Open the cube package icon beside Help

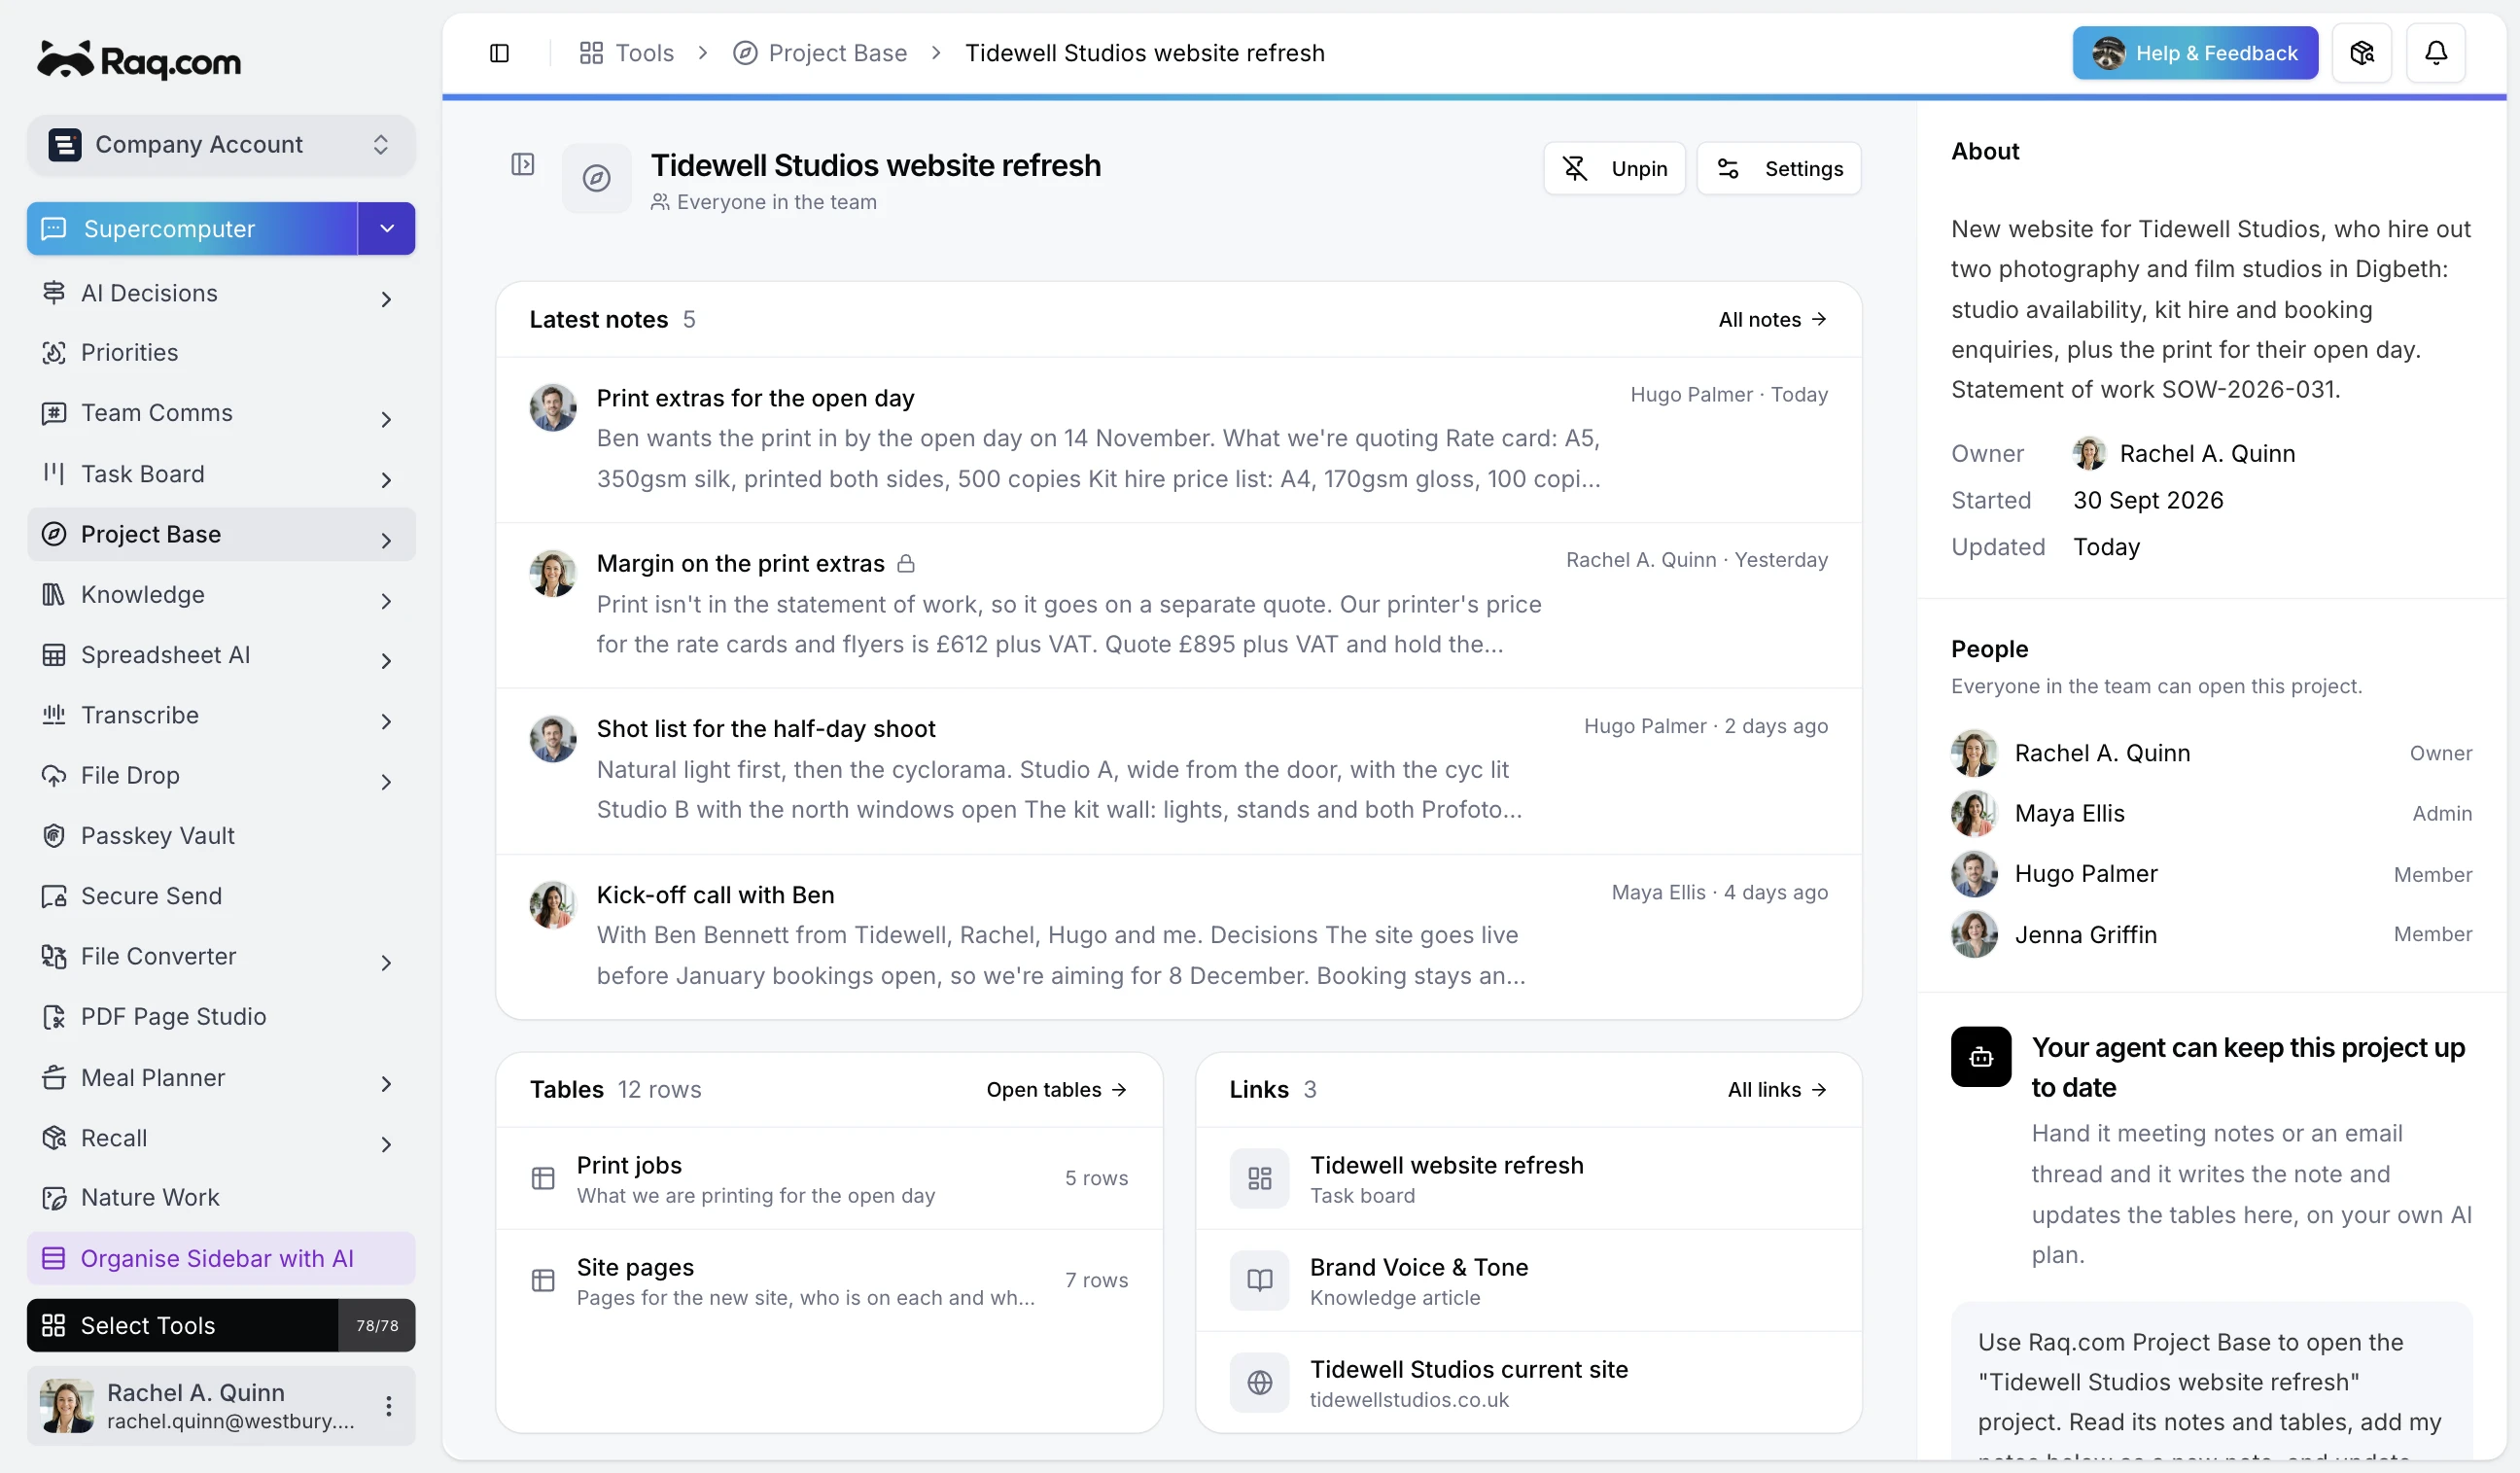2361,53
